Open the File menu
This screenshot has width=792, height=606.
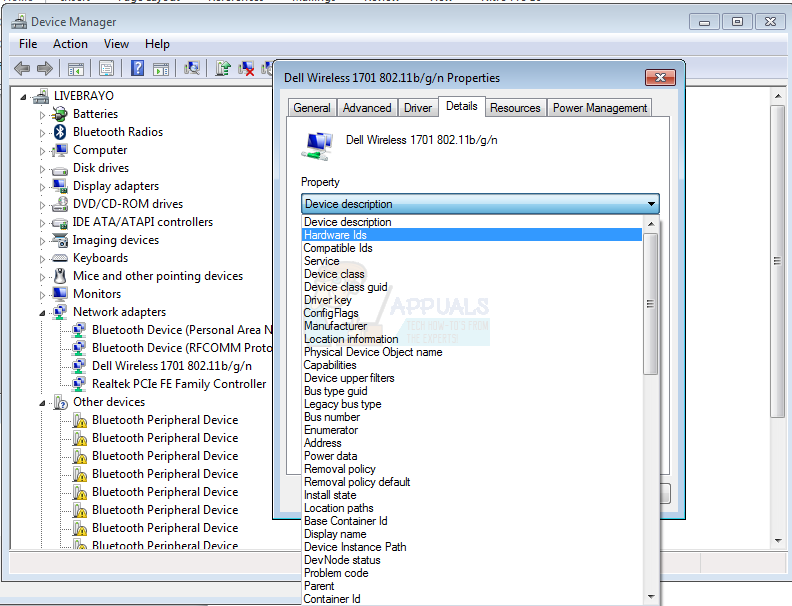pyautogui.click(x=28, y=44)
